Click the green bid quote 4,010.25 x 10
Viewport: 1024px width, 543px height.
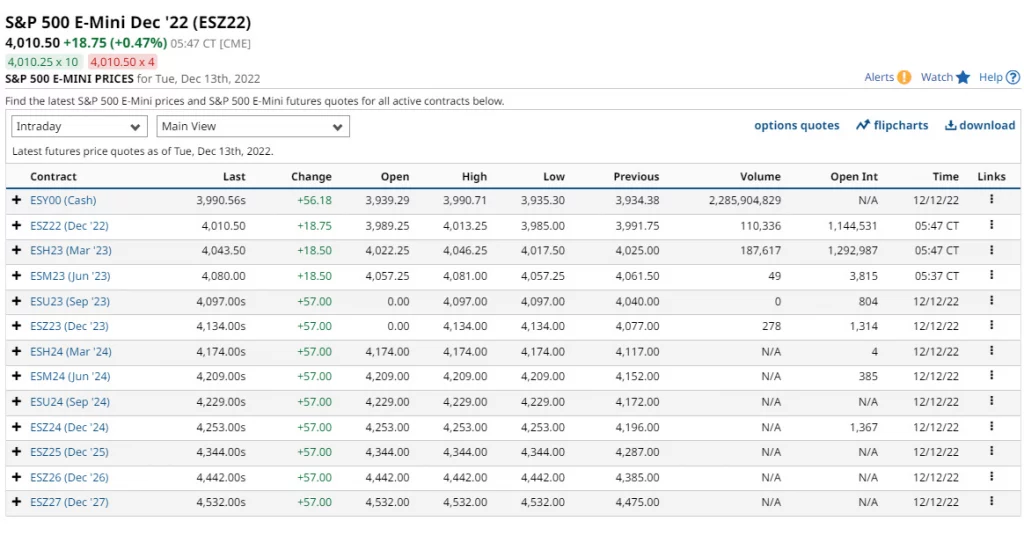point(43,62)
